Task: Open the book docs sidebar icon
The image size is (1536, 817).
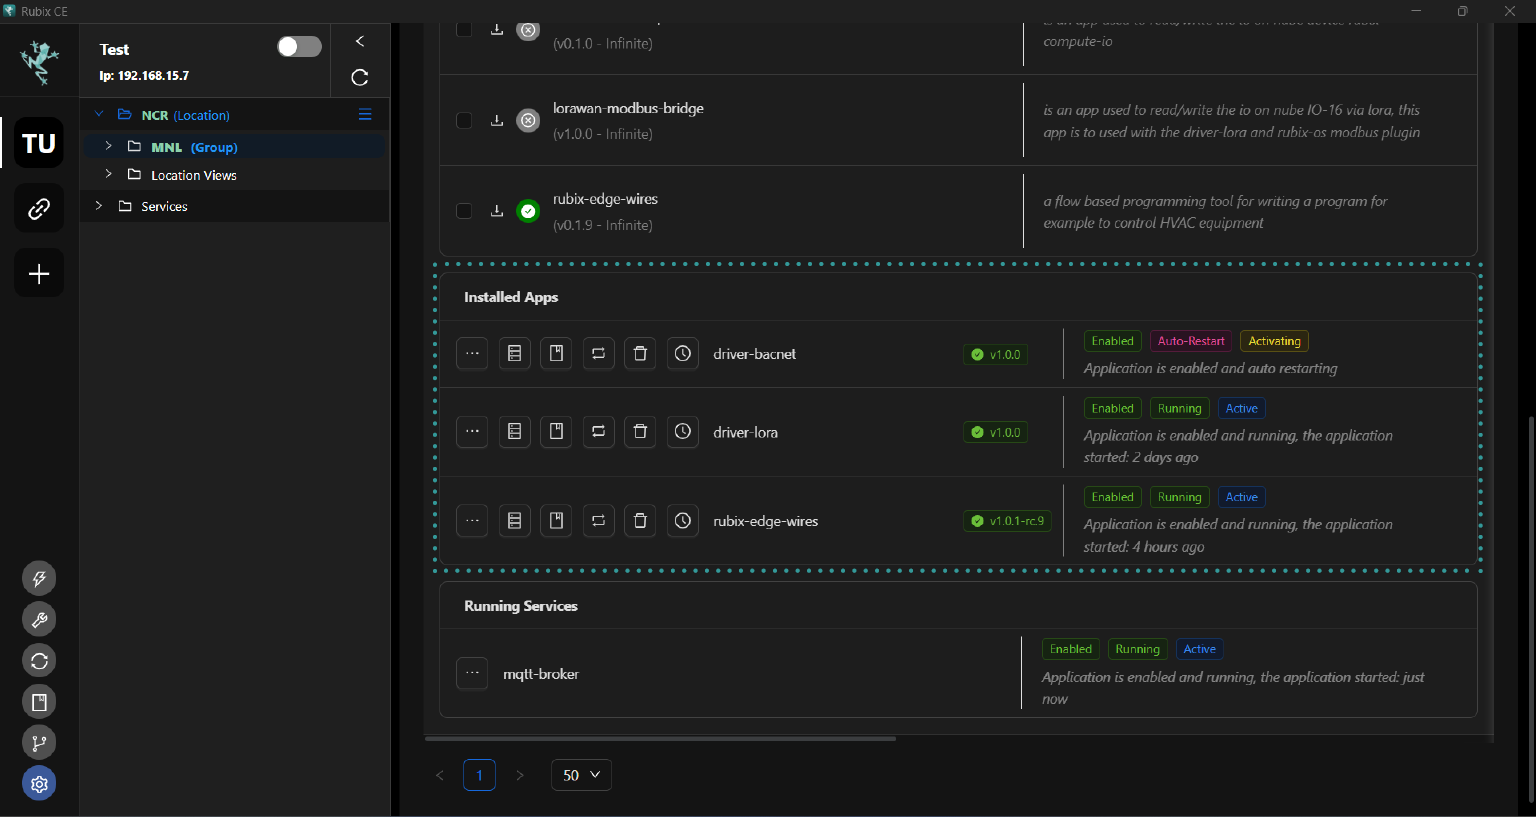Action: [x=39, y=702]
